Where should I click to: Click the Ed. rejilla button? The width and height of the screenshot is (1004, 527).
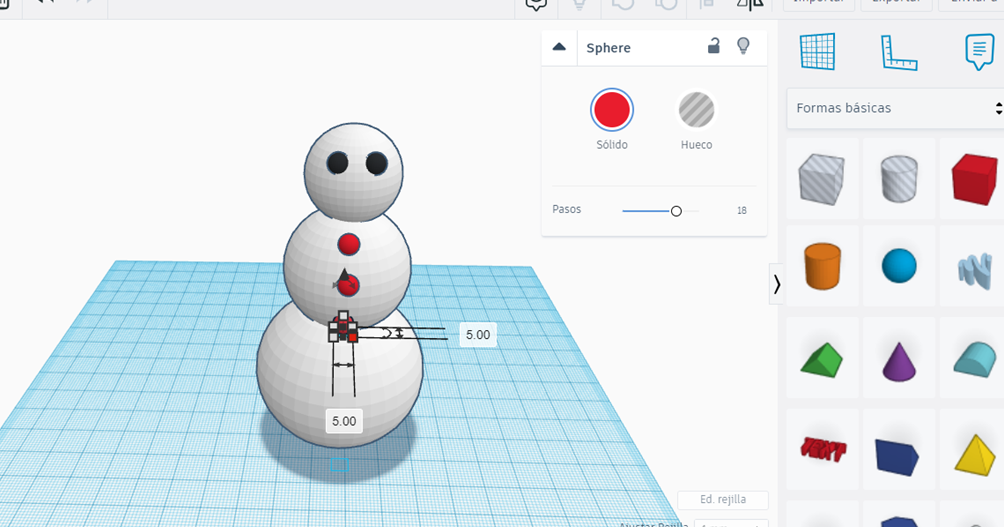click(723, 499)
